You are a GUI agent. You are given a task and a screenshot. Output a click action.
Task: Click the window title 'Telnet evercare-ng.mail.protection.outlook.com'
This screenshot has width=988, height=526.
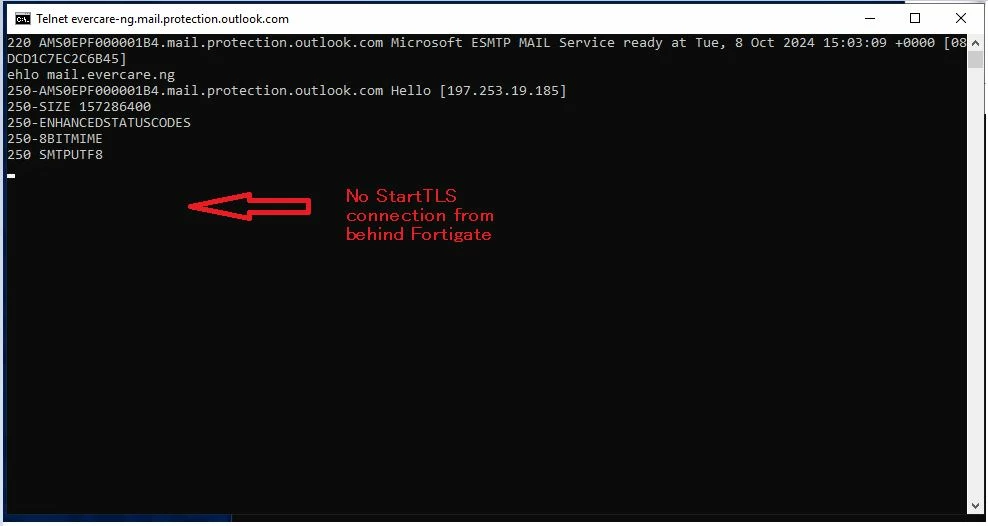163,19
